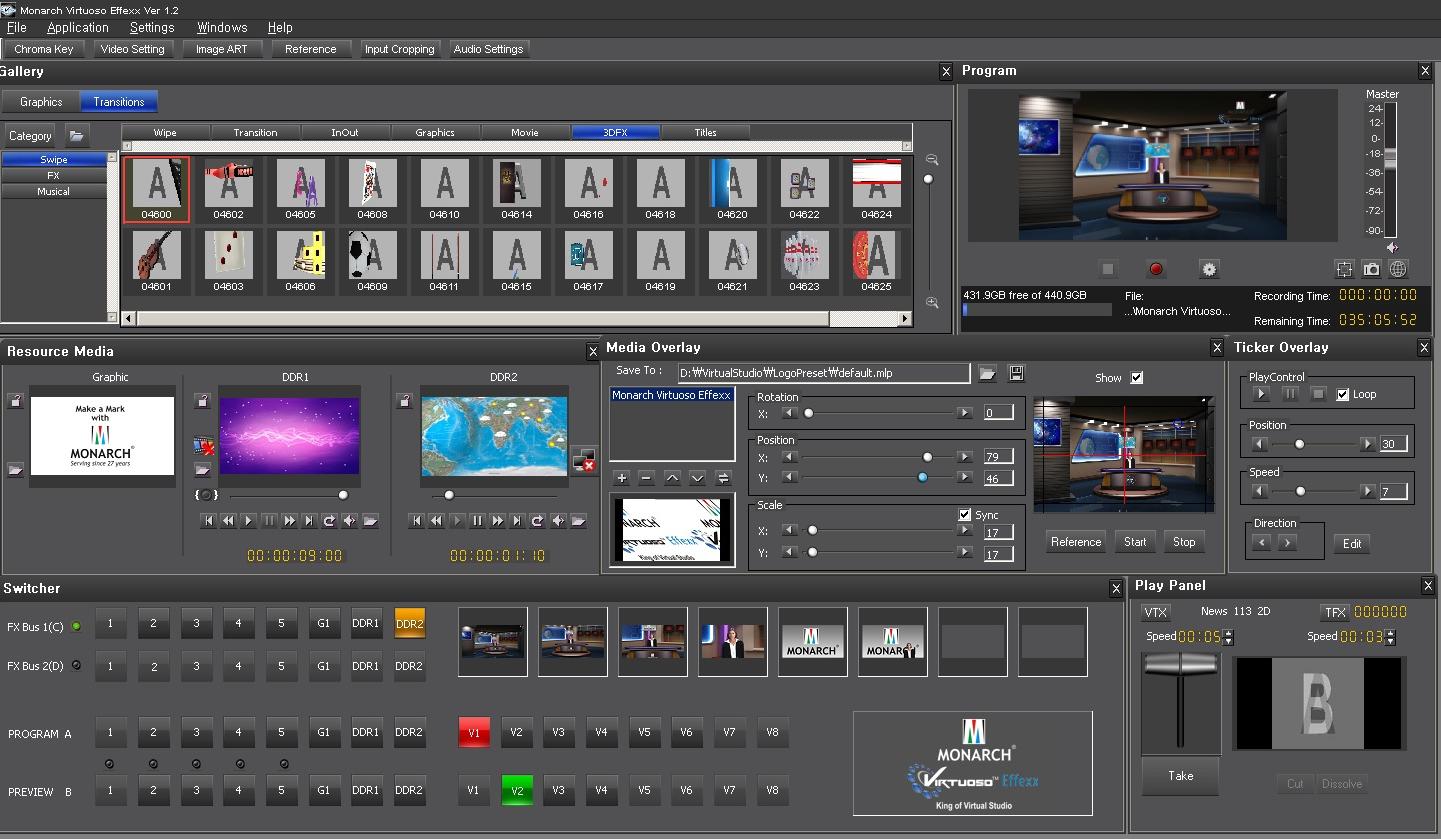This screenshot has width=1441, height=839.
Task: Stop the ticker in PlayControl
Action: coord(1318,394)
